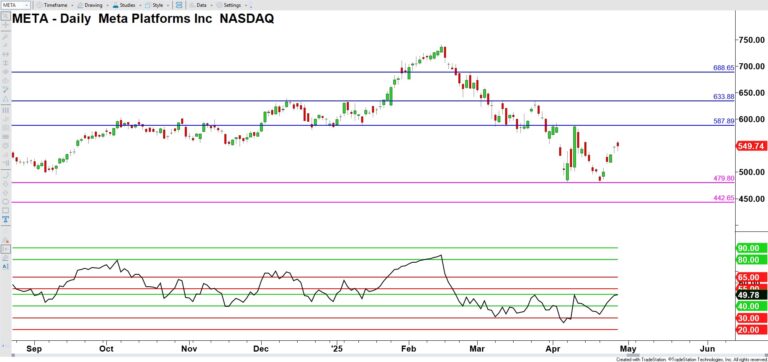This screenshot has height=362, width=768.
Task: Select the blue T text tool
Action: [5, 219]
